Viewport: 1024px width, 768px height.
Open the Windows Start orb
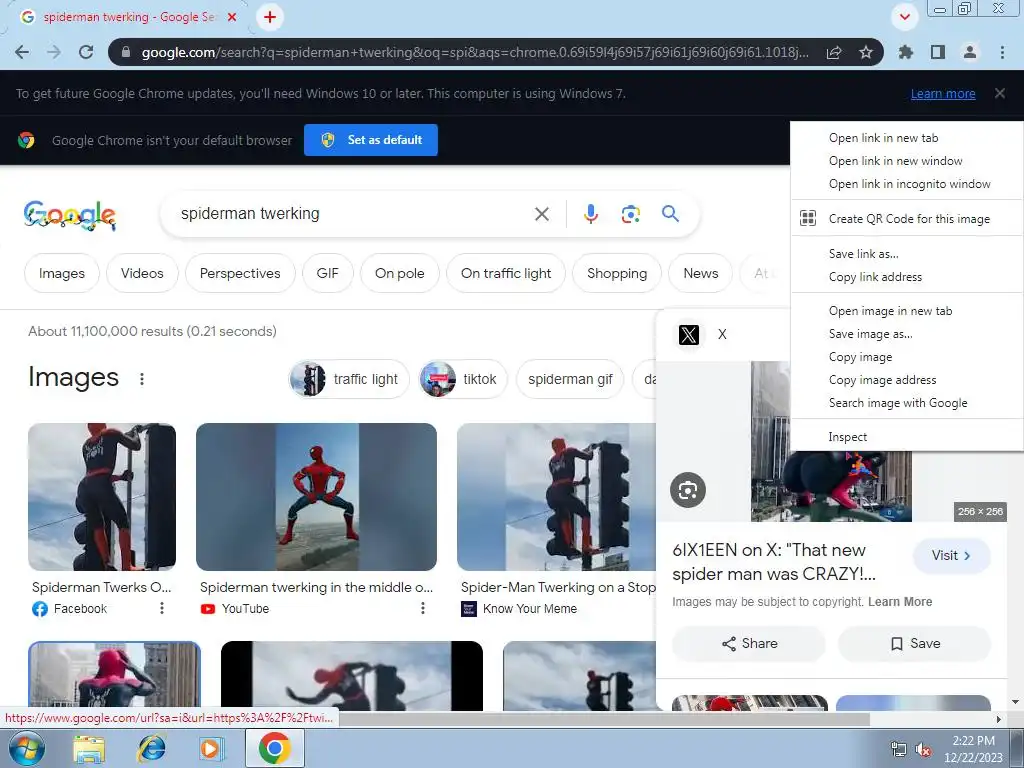pos(27,748)
